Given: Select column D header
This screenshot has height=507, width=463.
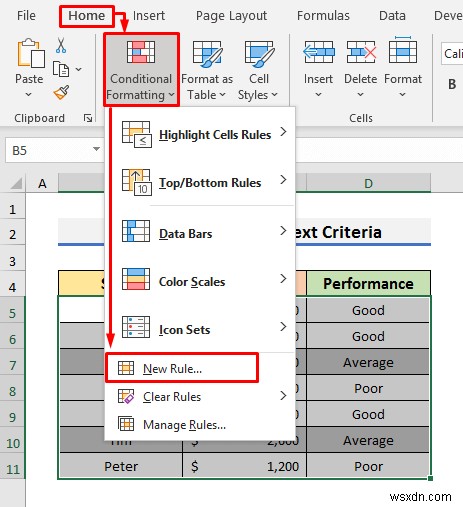Looking at the screenshot, I should 368,183.
